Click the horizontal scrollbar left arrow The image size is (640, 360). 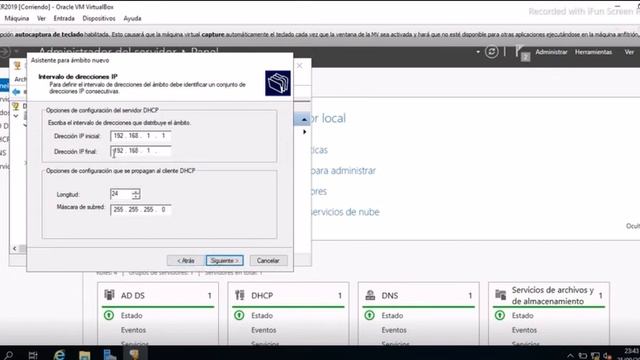[15, 248]
